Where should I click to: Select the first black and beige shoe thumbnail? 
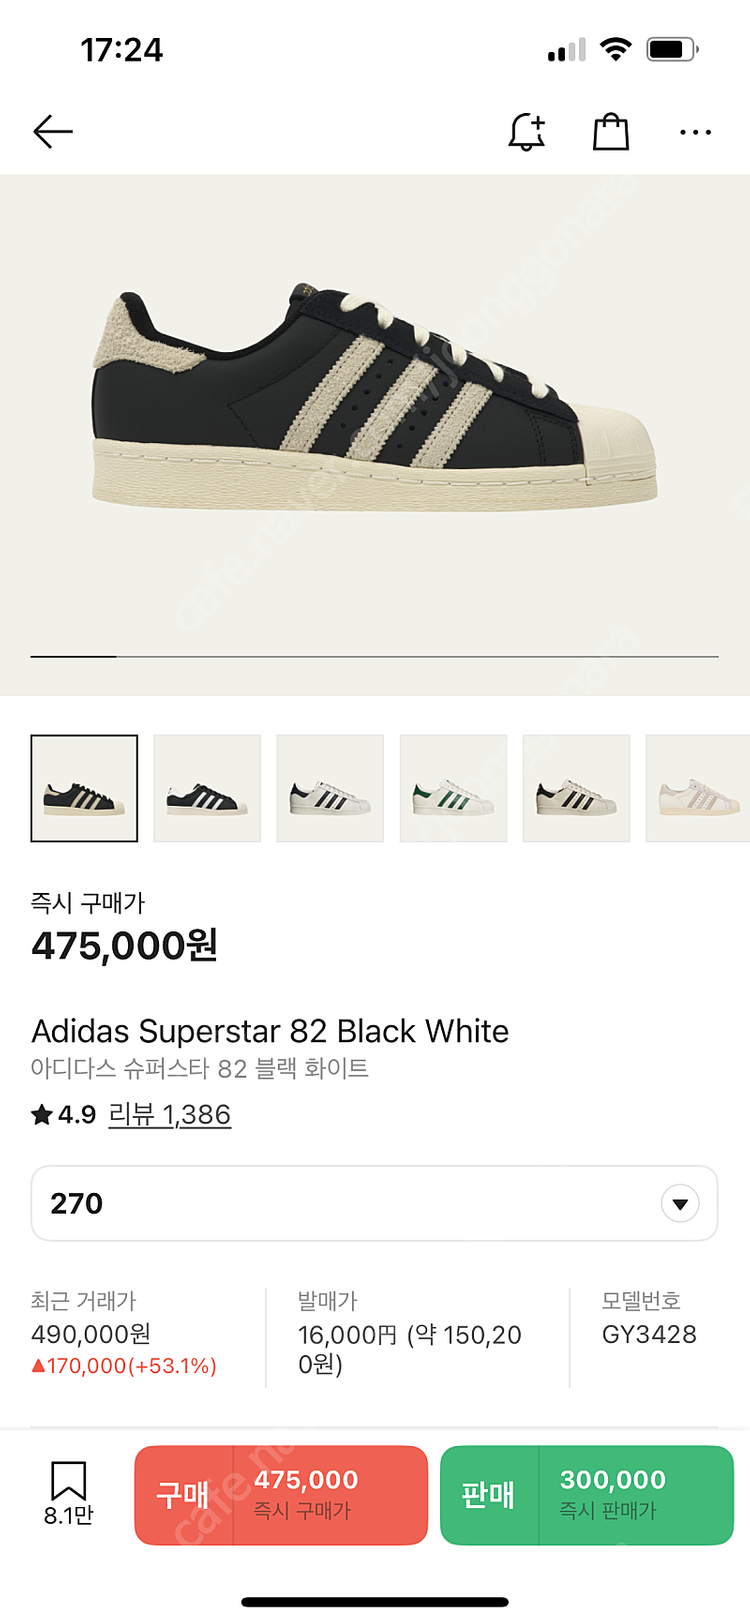click(84, 788)
